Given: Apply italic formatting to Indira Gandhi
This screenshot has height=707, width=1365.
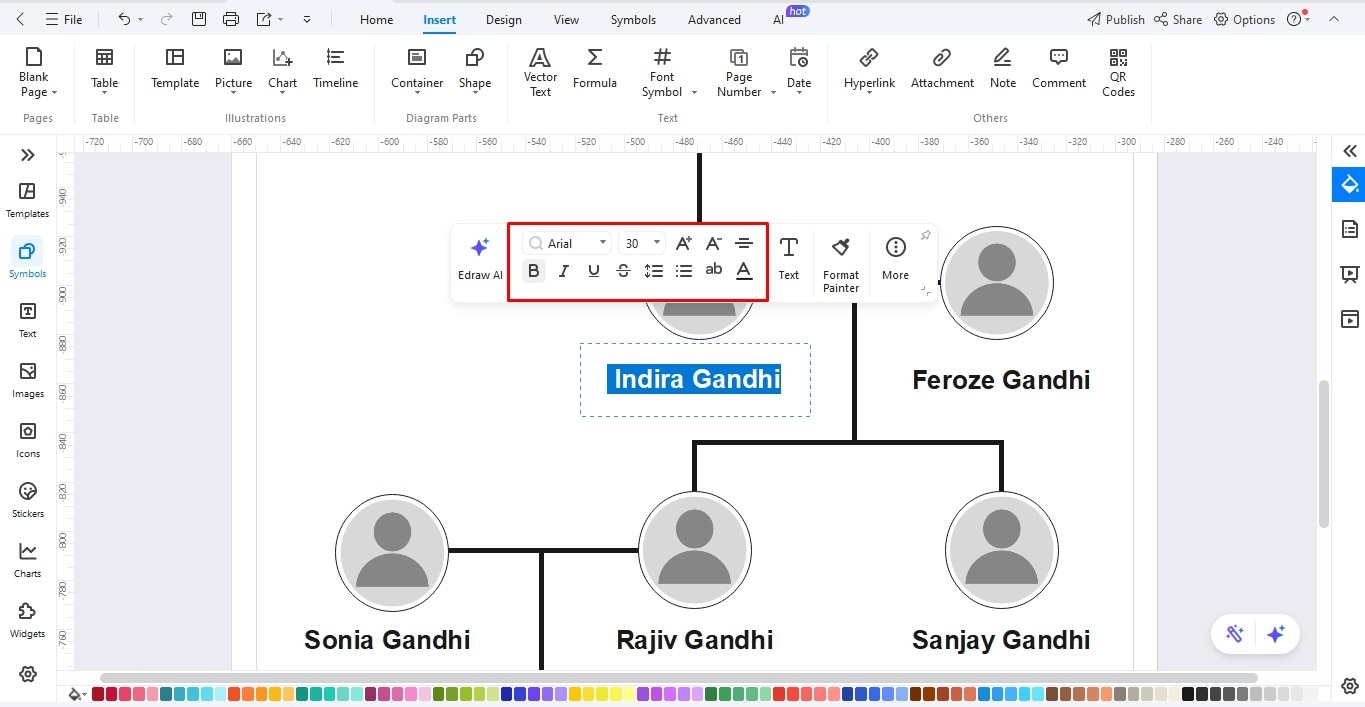Looking at the screenshot, I should [563, 270].
